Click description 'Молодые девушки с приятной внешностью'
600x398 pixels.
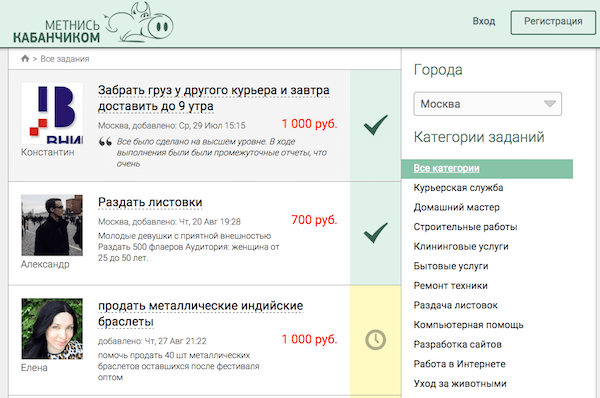click(184, 236)
